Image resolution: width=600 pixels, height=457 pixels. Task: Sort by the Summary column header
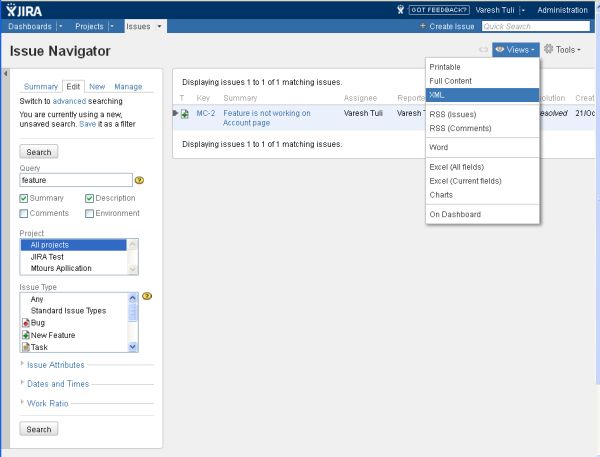(240, 98)
